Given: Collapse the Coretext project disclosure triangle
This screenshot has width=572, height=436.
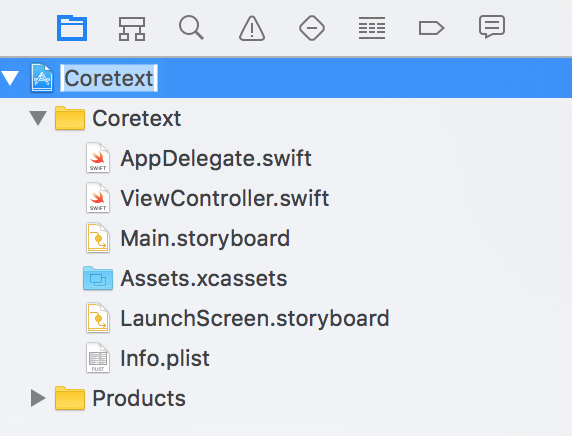Looking at the screenshot, I should pos(10,78).
